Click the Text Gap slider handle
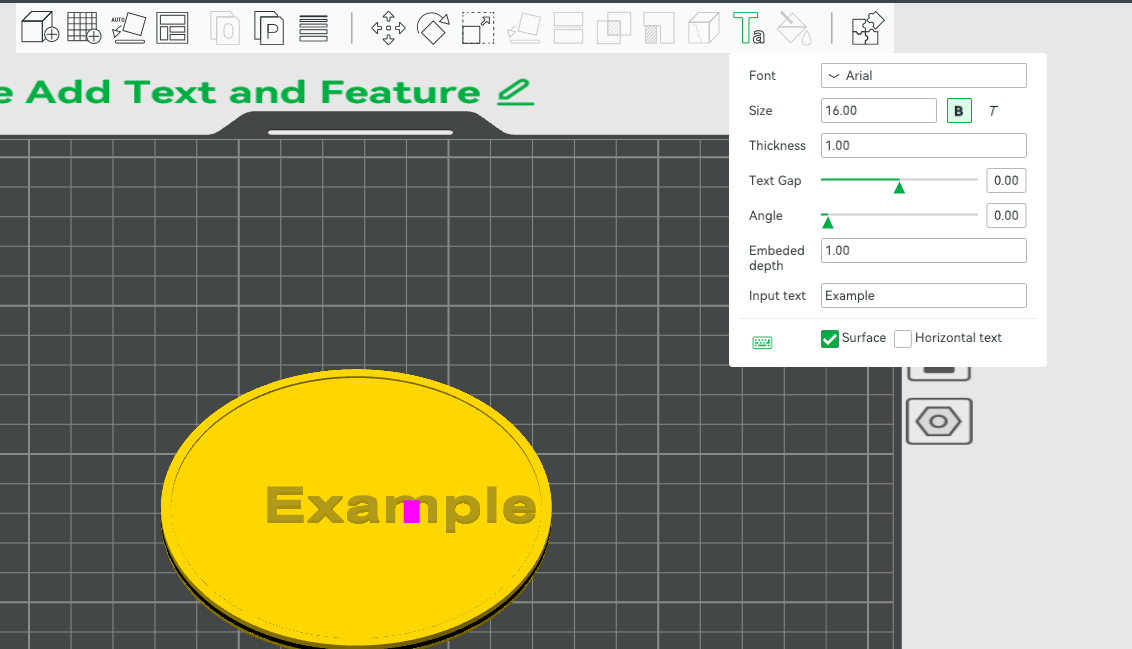1132x649 pixels. coord(899,187)
